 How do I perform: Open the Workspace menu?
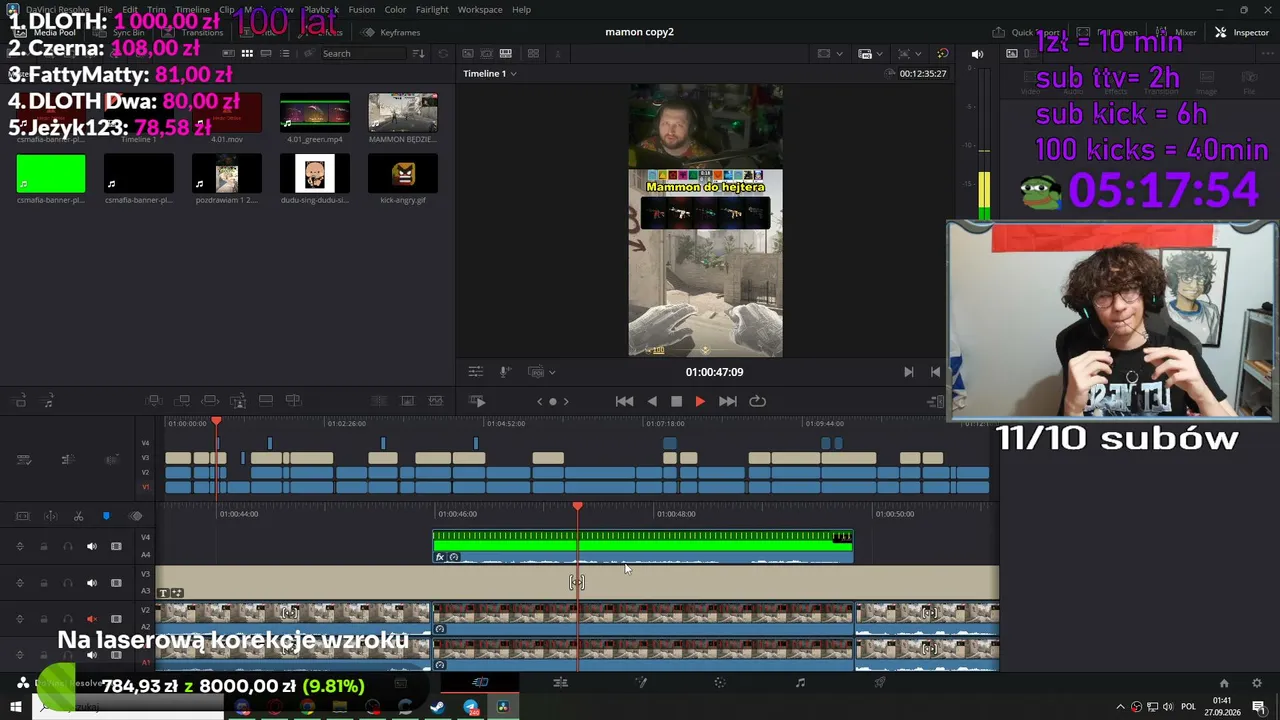(x=480, y=9)
